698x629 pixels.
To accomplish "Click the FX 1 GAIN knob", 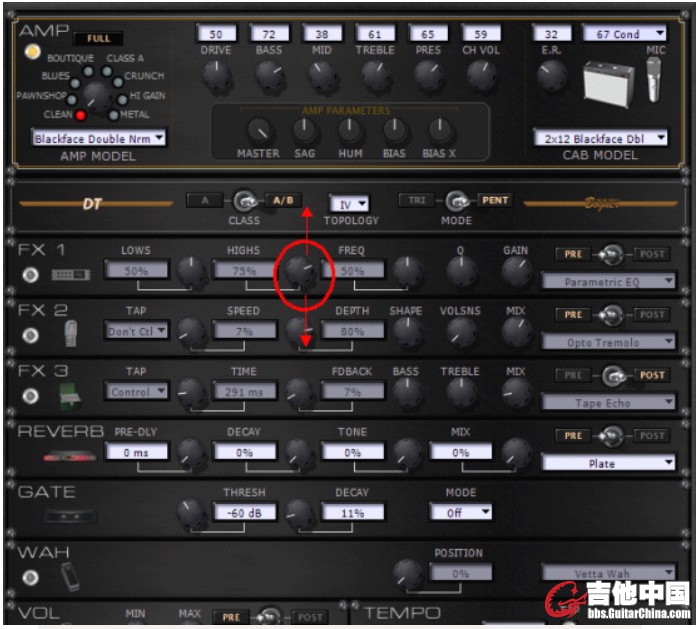I will coord(516,271).
